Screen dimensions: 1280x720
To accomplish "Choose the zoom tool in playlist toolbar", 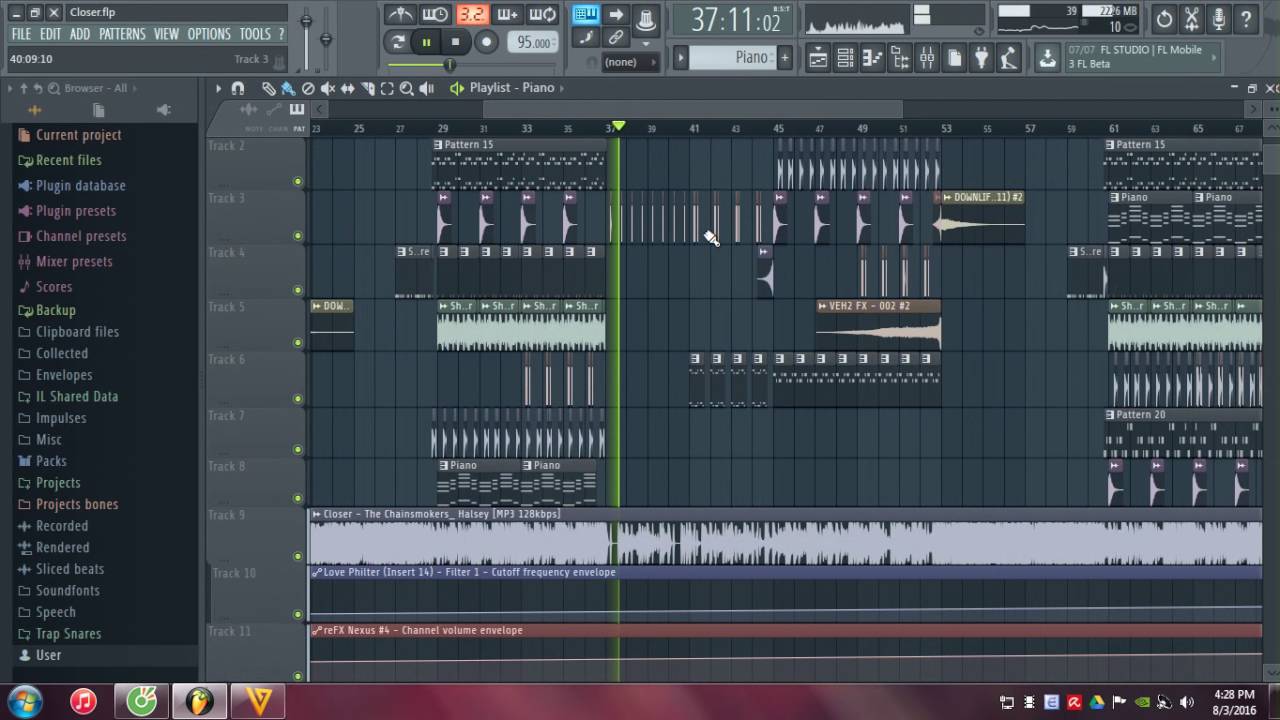I will [x=407, y=88].
